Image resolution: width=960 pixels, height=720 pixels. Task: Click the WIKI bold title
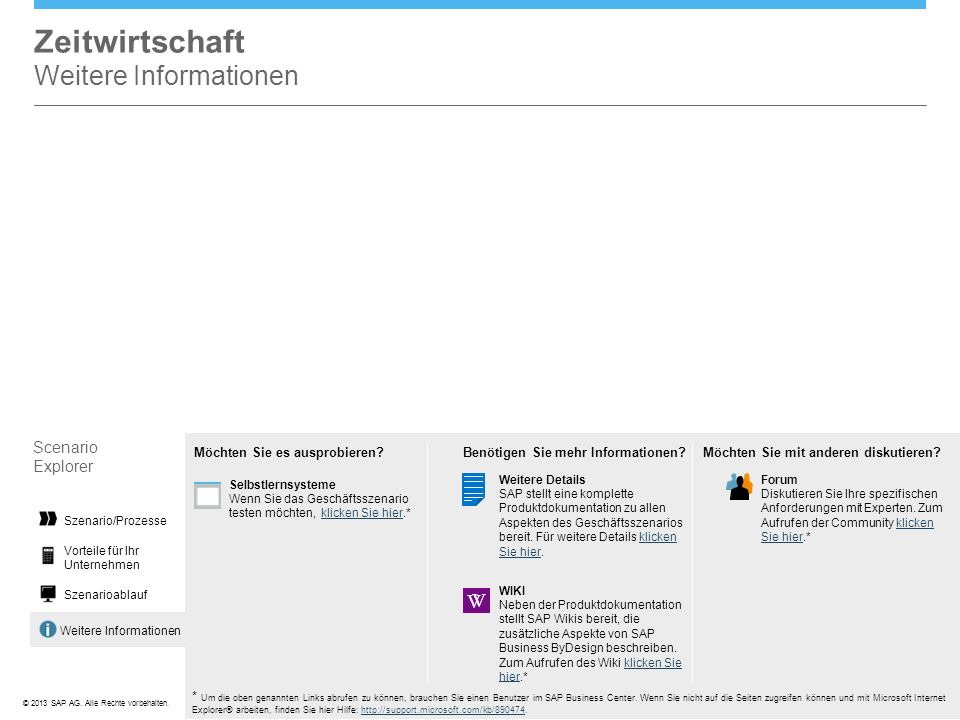(512, 591)
